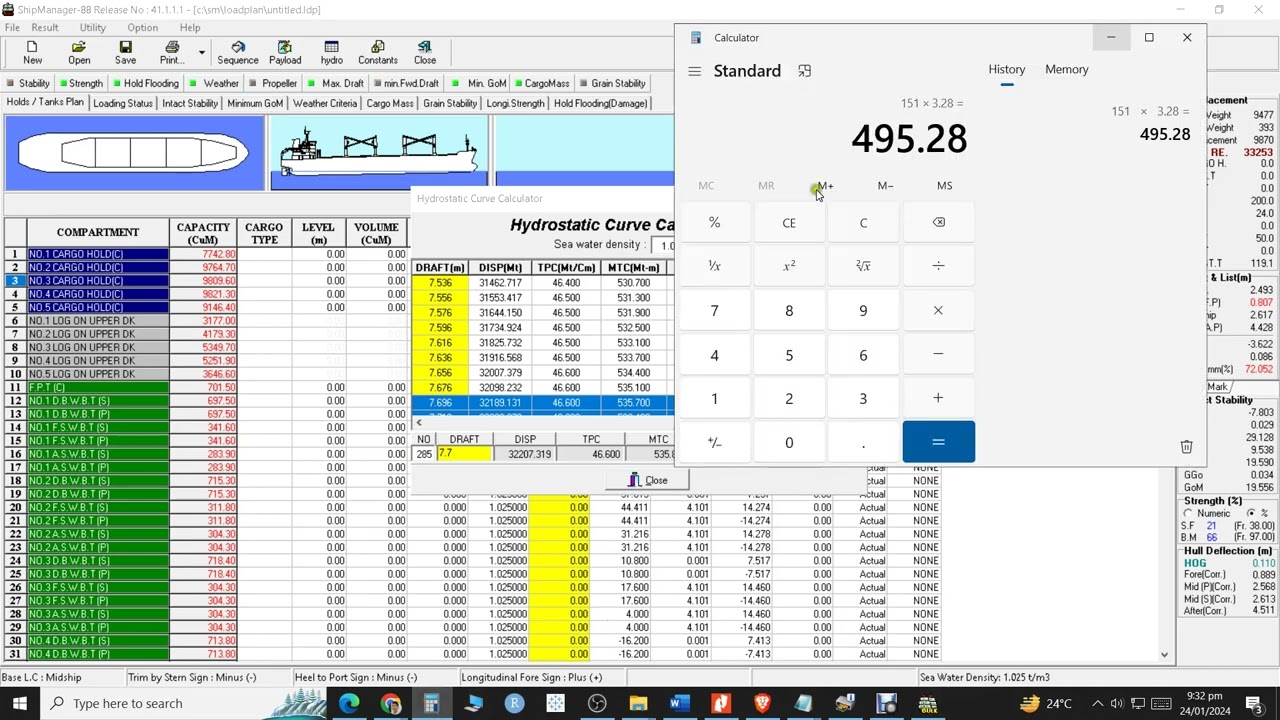Click the Close toolbar icon in ShipManager
Image resolution: width=1280 pixels, height=720 pixels.
(425, 53)
